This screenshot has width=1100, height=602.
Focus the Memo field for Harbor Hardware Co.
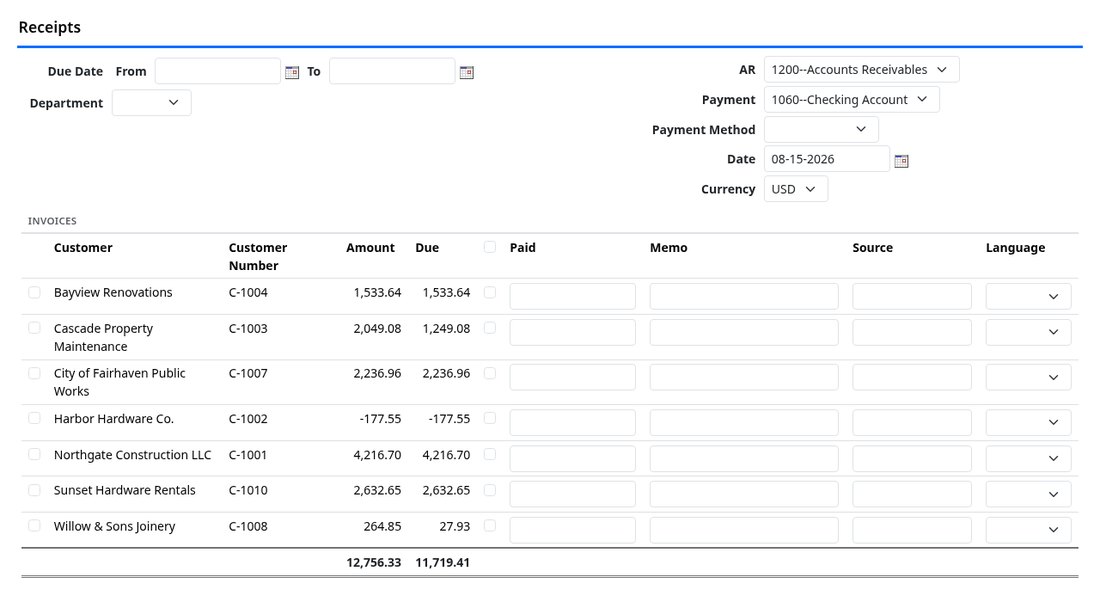coord(744,422)
